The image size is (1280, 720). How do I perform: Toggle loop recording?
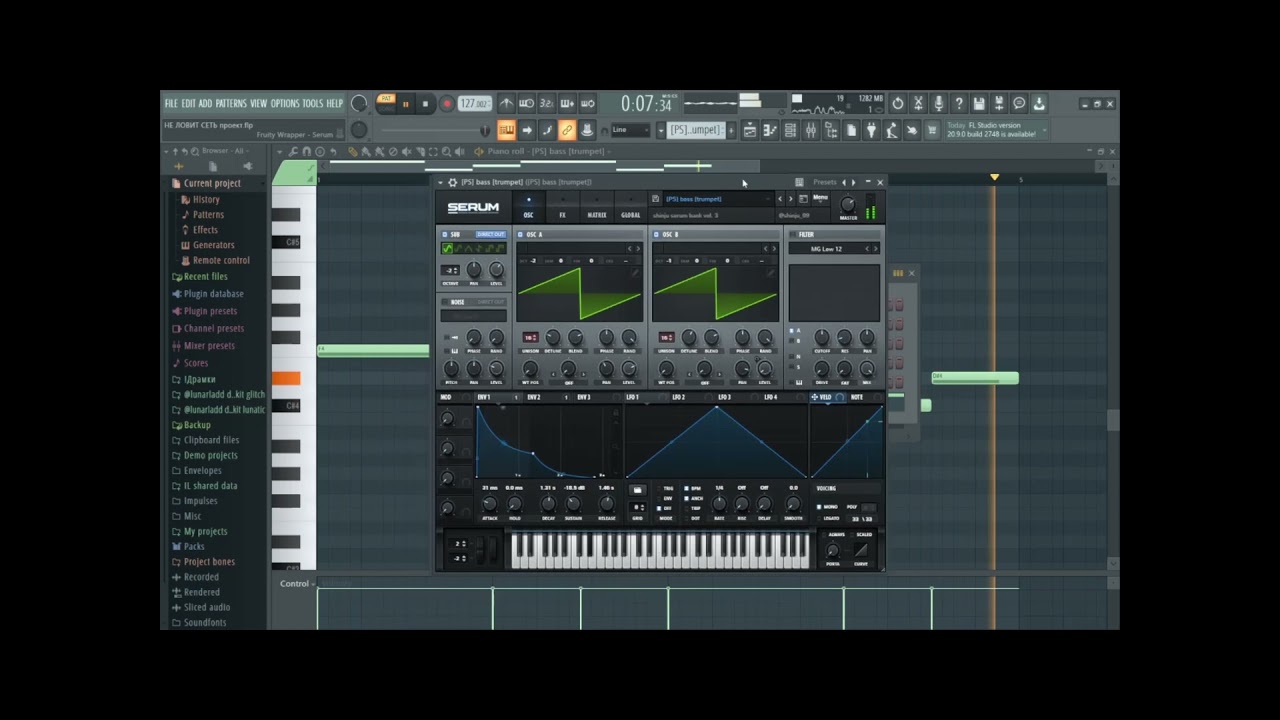click(x=587, y=104)
